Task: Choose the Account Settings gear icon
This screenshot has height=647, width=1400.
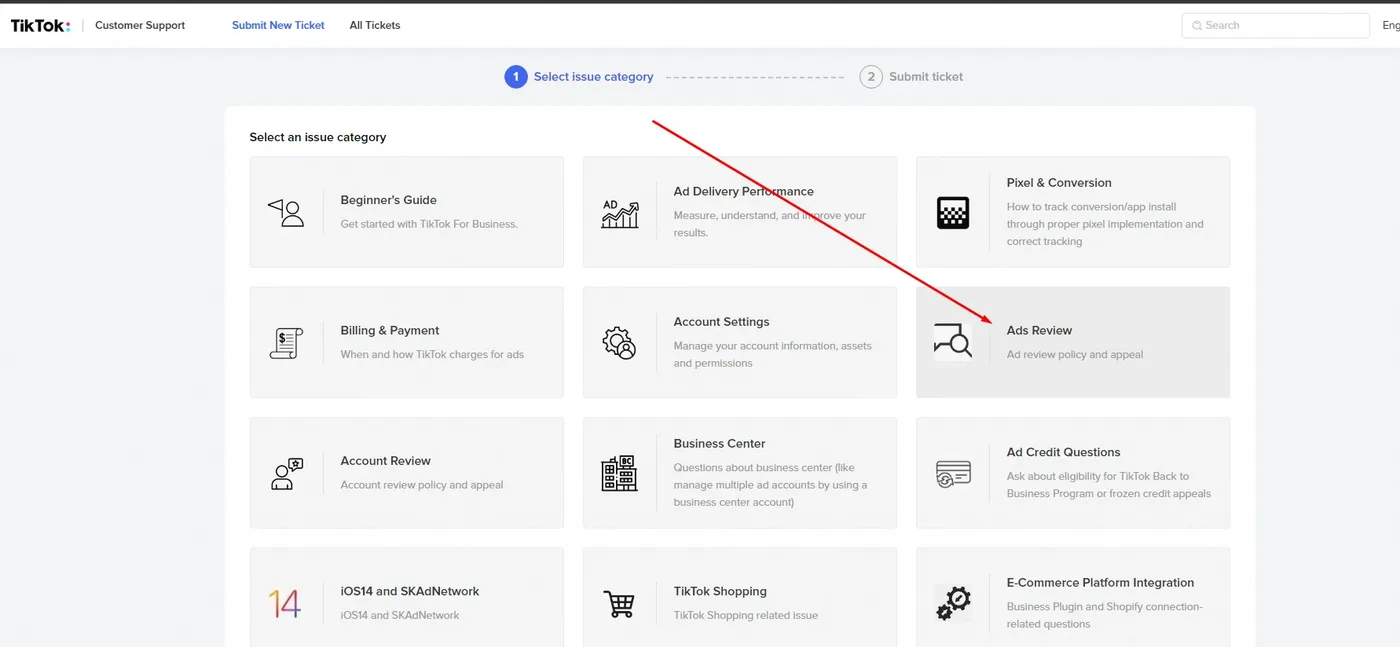Action: pyautogui.click(x=619, y=343)
